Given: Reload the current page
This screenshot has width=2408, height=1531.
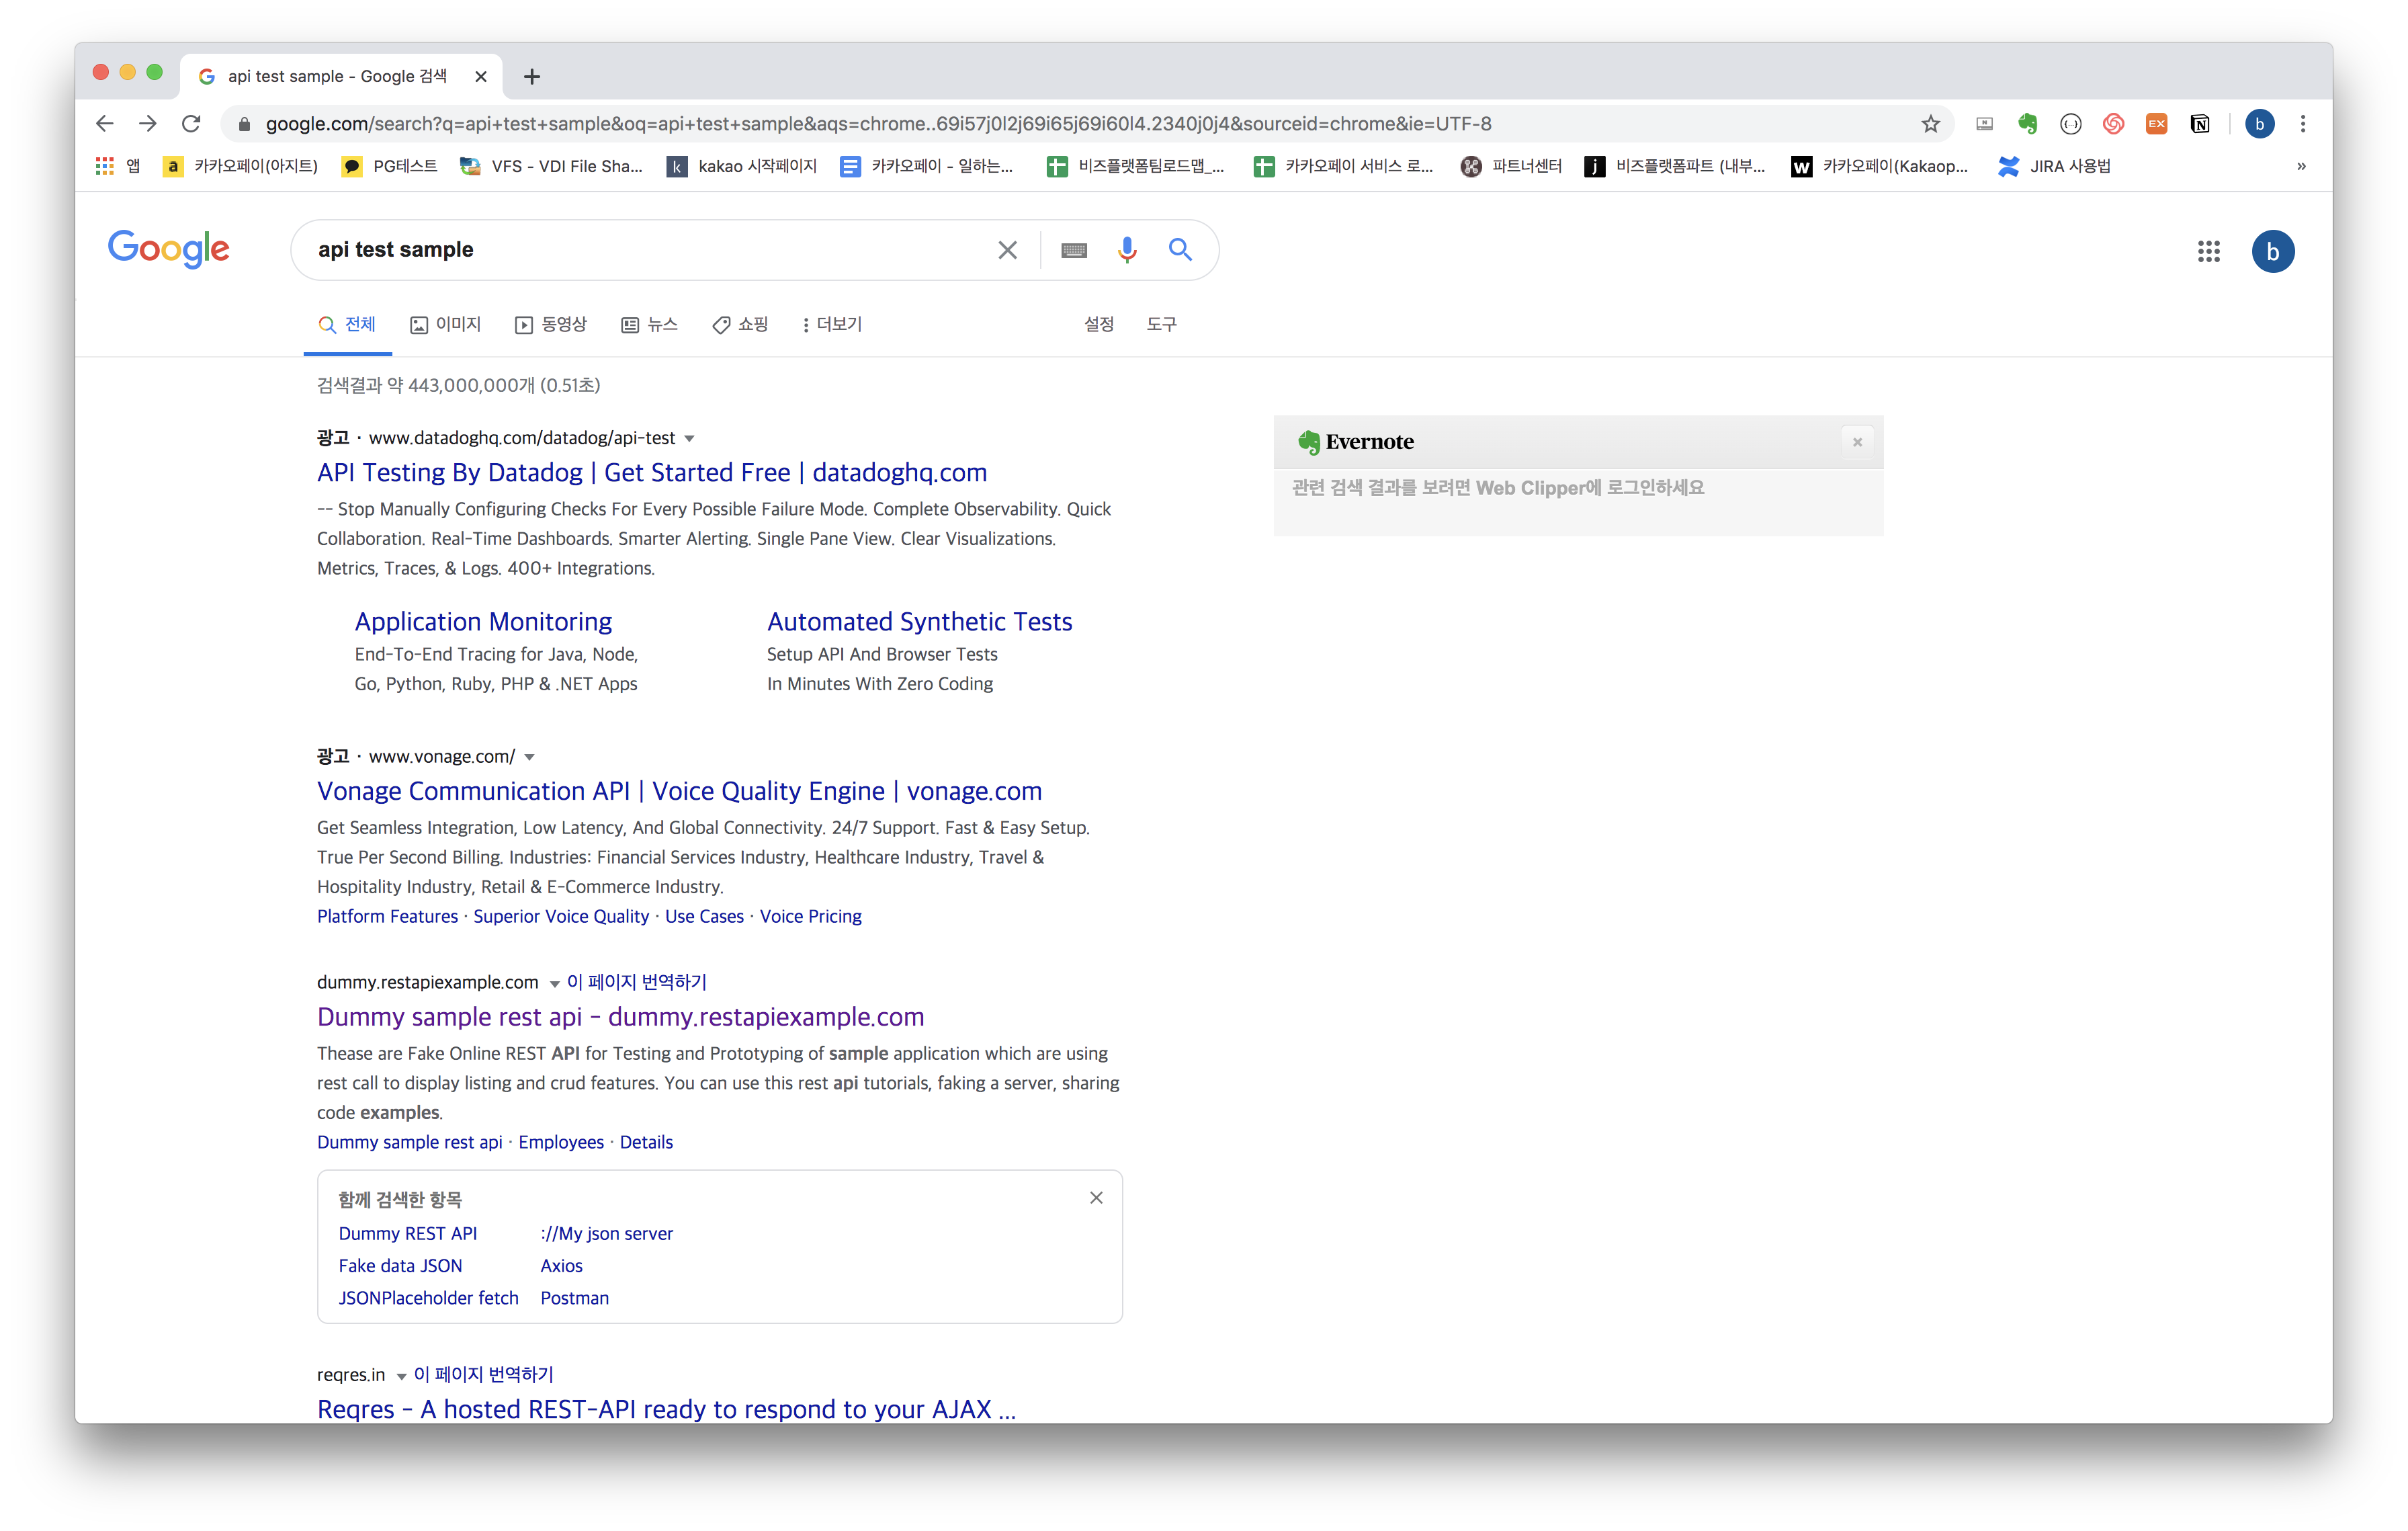Looking at the screenshot, I should click(191, 124).
